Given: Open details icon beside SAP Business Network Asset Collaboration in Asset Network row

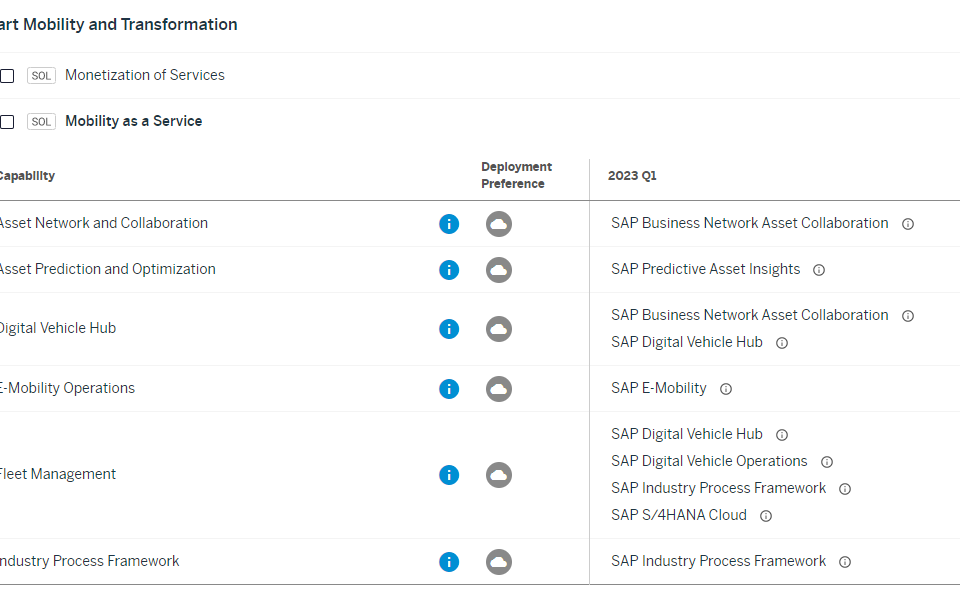Looking at the screenshot, I should click(908, 224).
